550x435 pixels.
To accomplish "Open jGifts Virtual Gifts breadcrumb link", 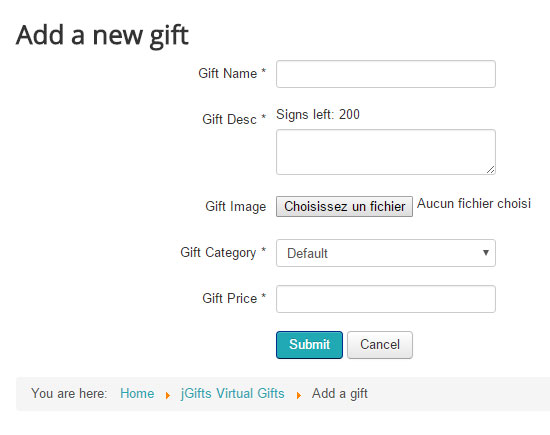I will 232,393.
